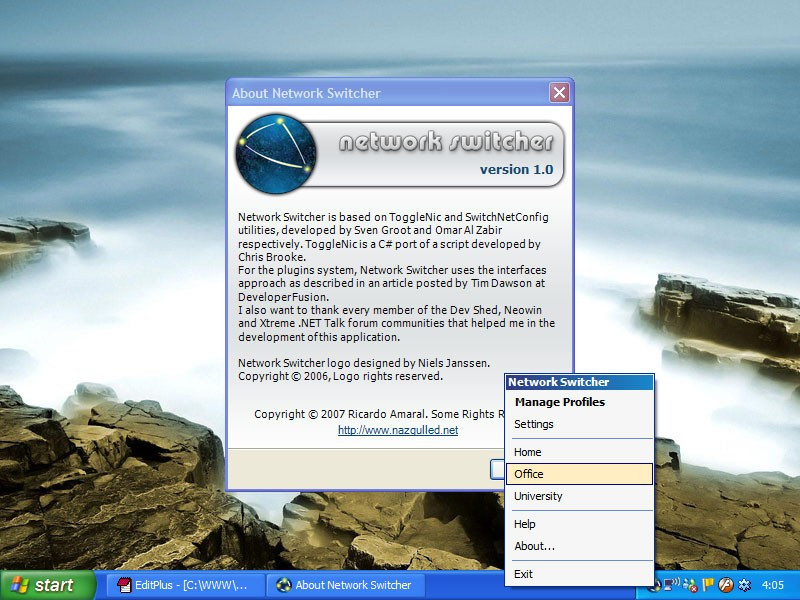Click the 'version 1.0' text
800x600 pixels.
point(516,169)
